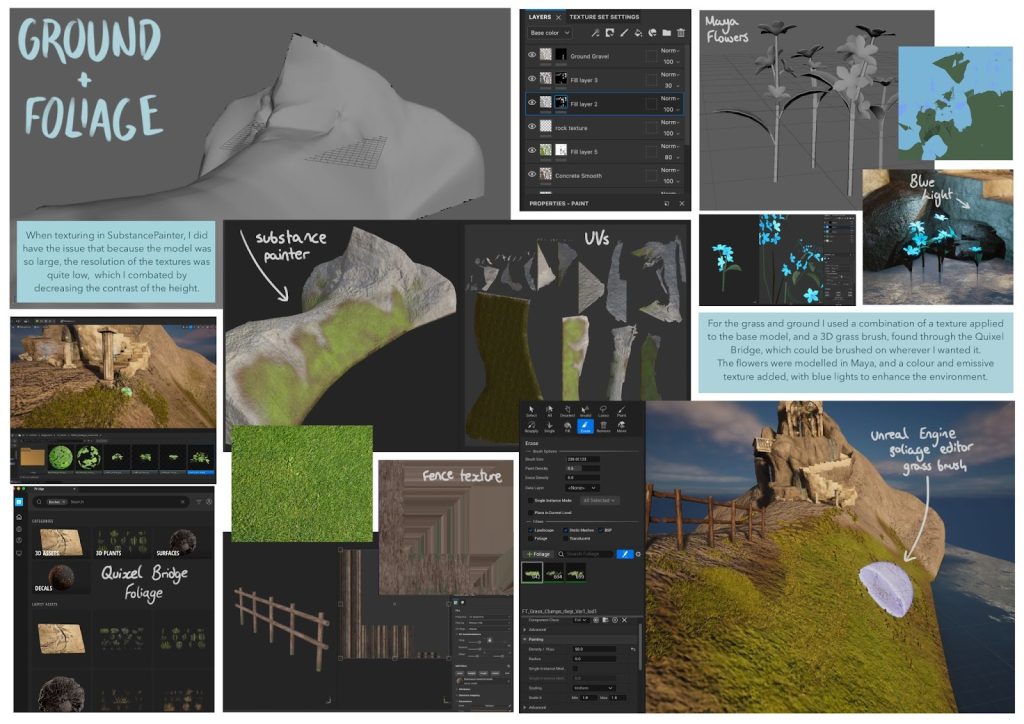Open the Data Layer None dropdown
Screen dimensions: 1024x724
(x=582, y=488)
